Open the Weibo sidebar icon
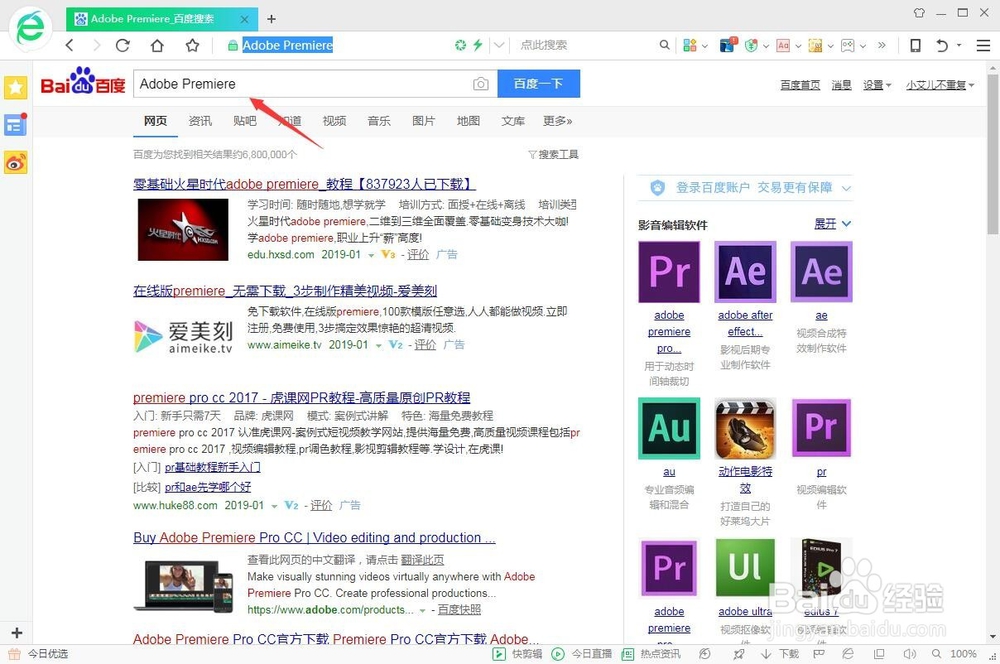The height and width of the screenshot is (664, 1000). click(15, 163)
